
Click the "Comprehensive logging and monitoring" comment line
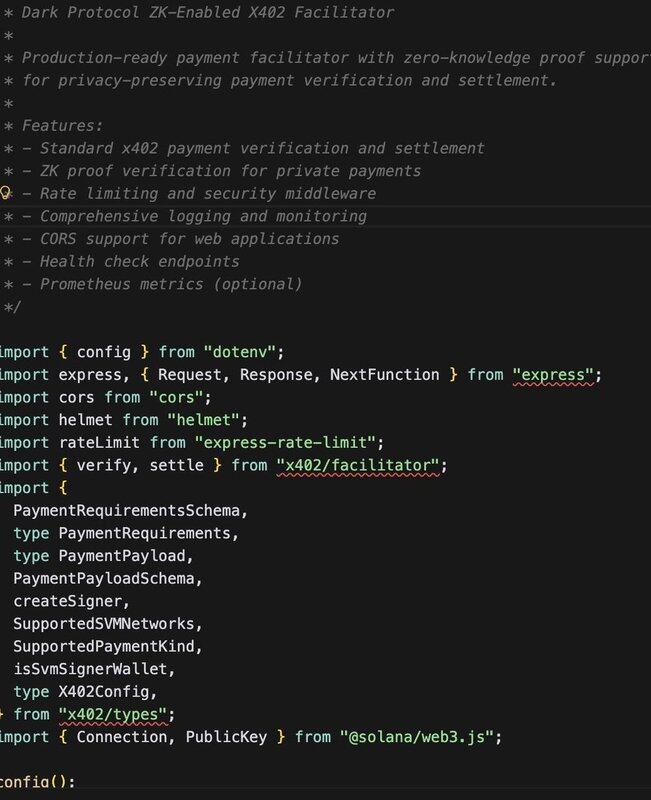tap(194, 216)
